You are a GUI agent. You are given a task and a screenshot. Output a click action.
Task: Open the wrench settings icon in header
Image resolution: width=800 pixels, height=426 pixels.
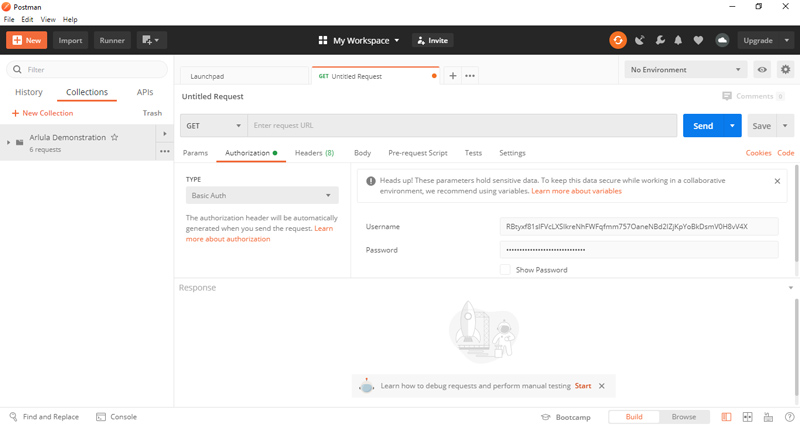(660, 40)
